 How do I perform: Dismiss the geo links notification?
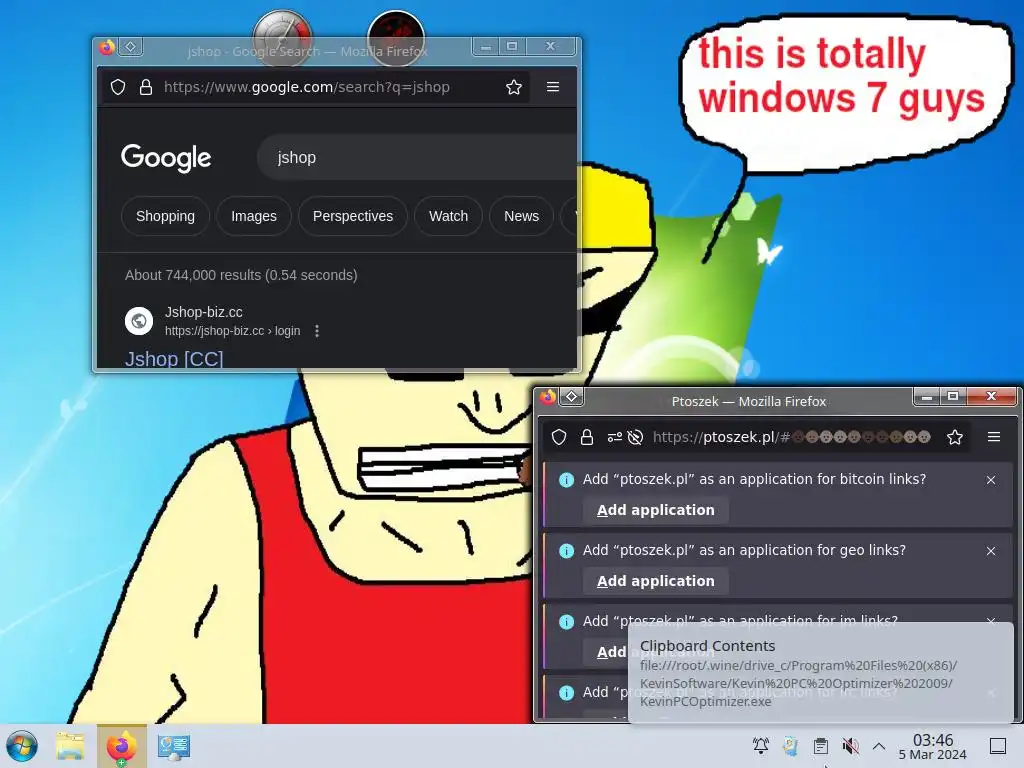point(991,551)
